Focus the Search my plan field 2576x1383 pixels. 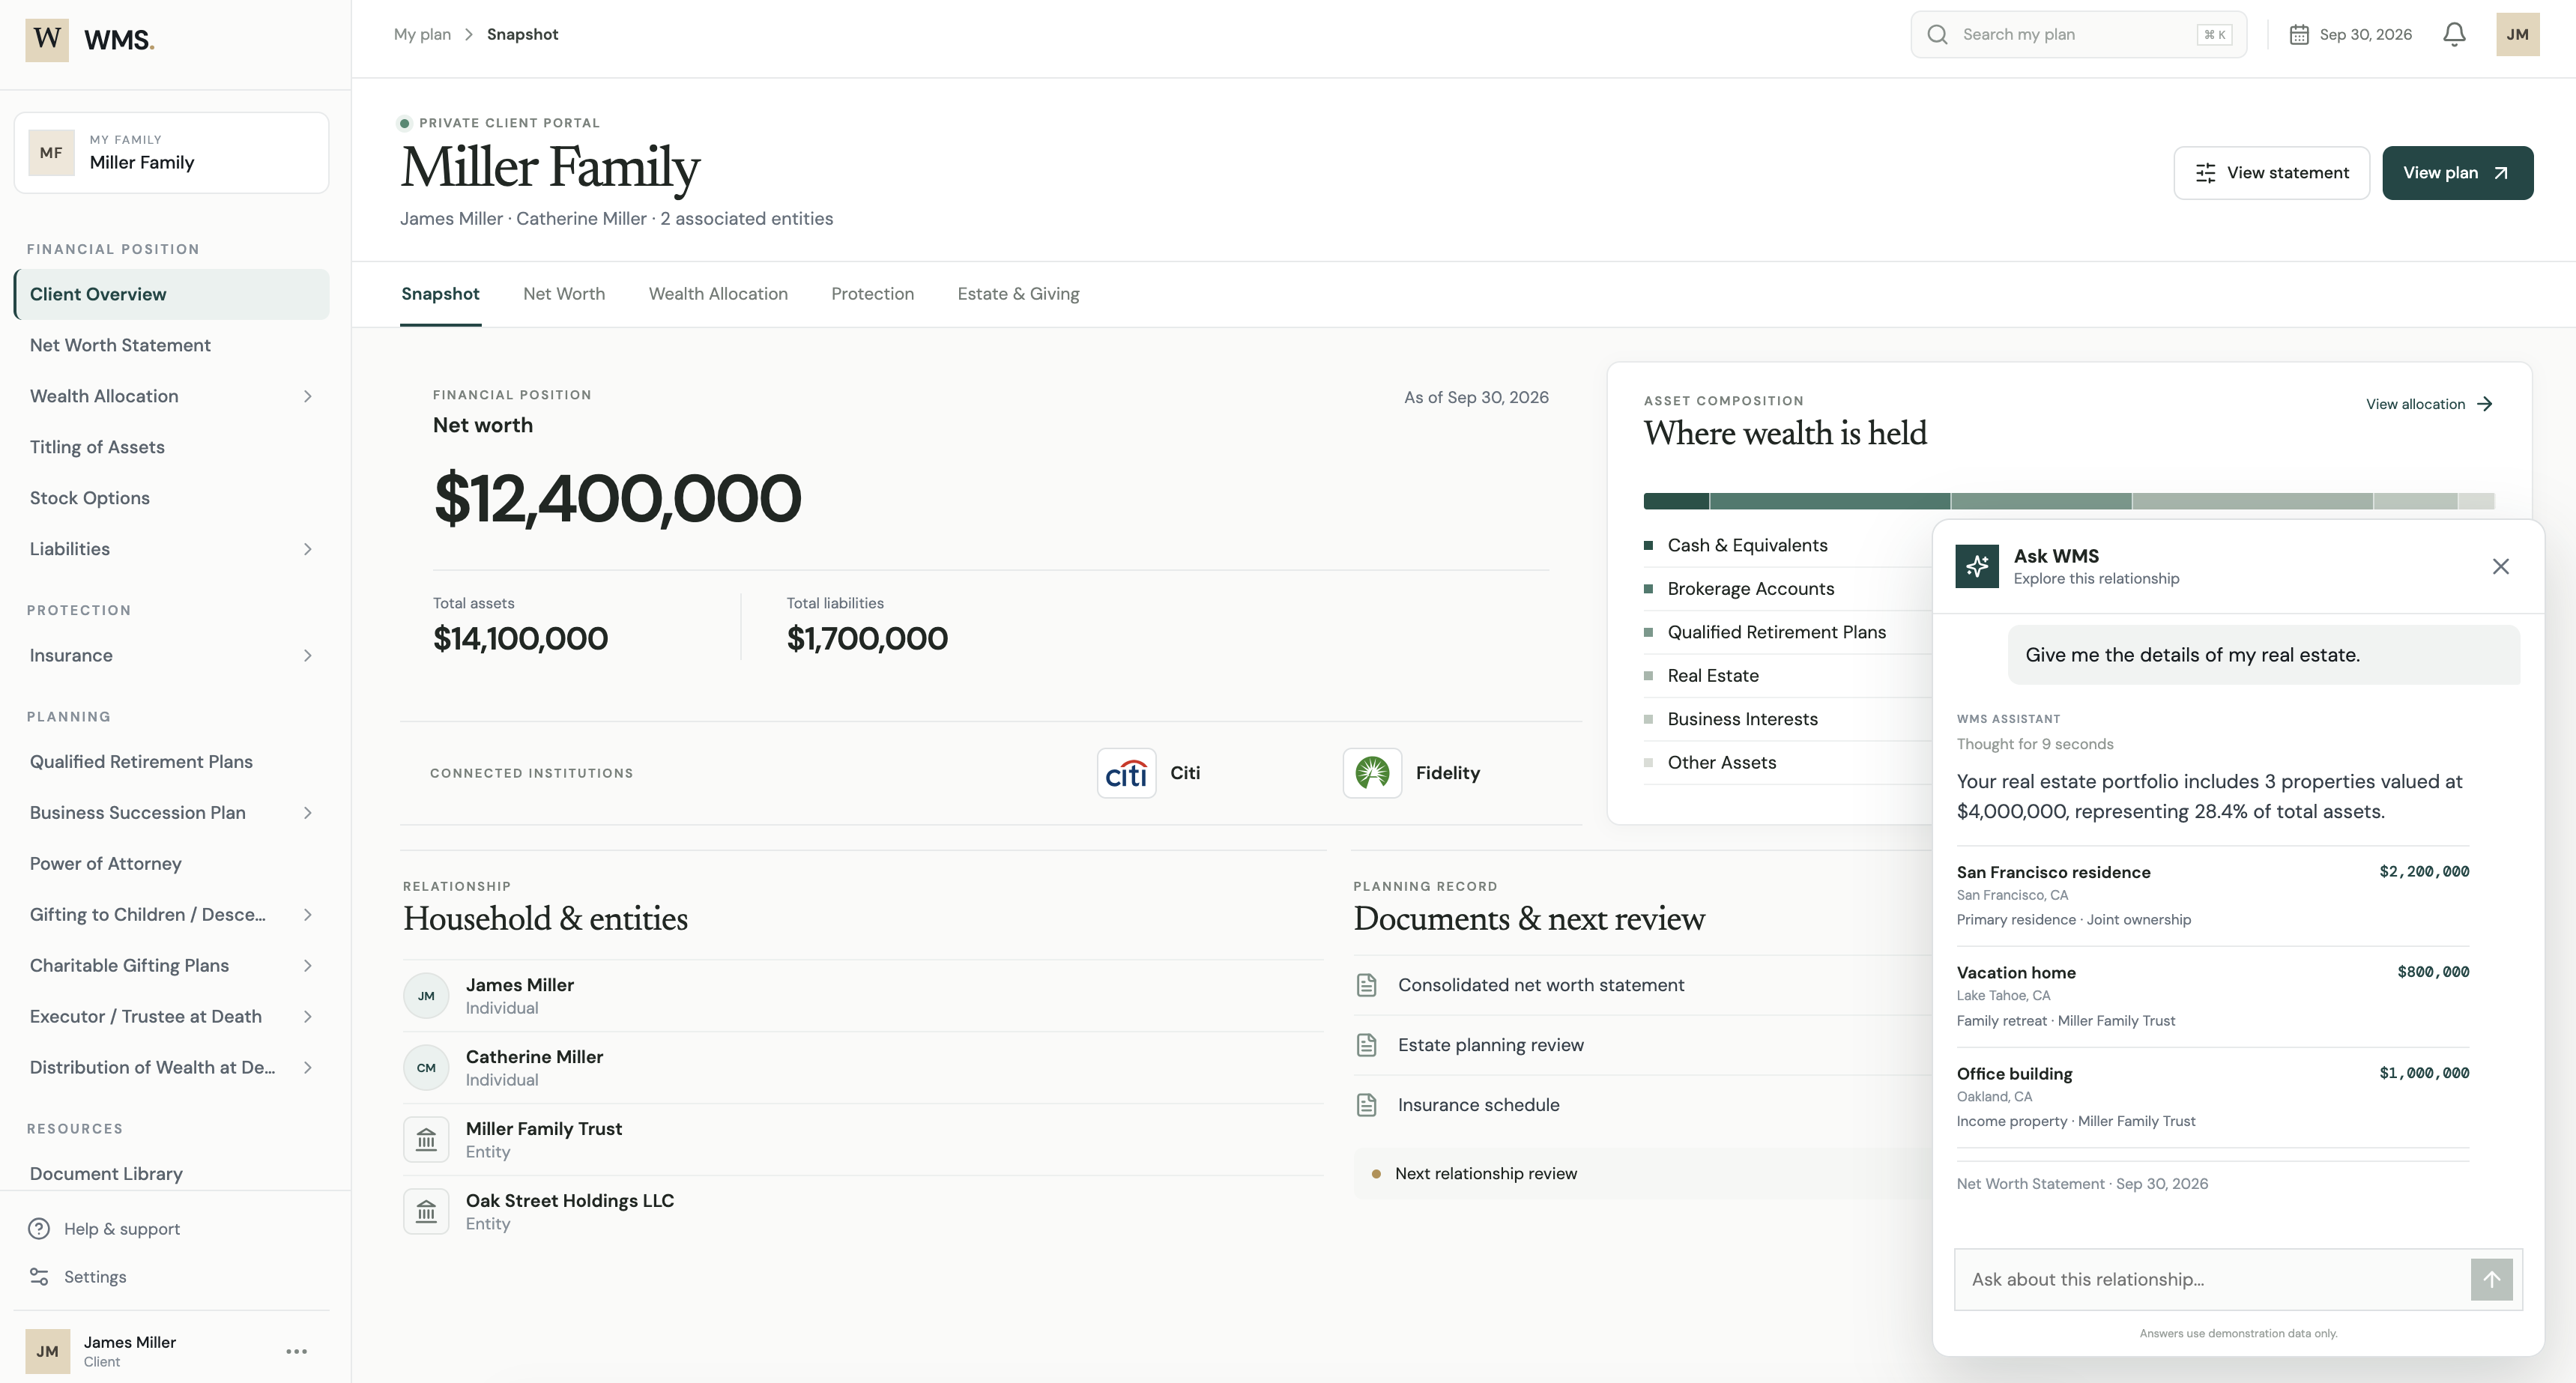click(x=2078, y=34)
